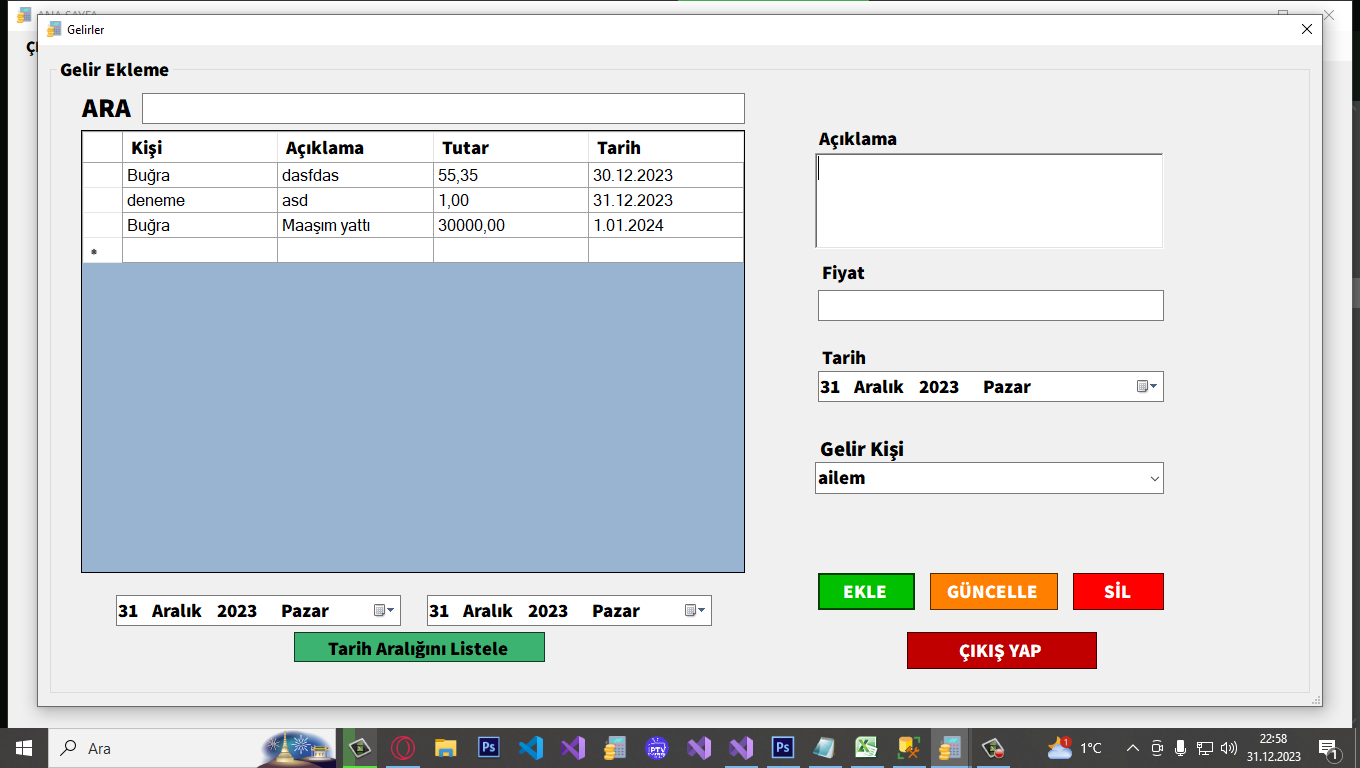Viewport: 1360px width, 768px height.
Task: Select the Maaşım yattı cell in the table
Action: 355,225
